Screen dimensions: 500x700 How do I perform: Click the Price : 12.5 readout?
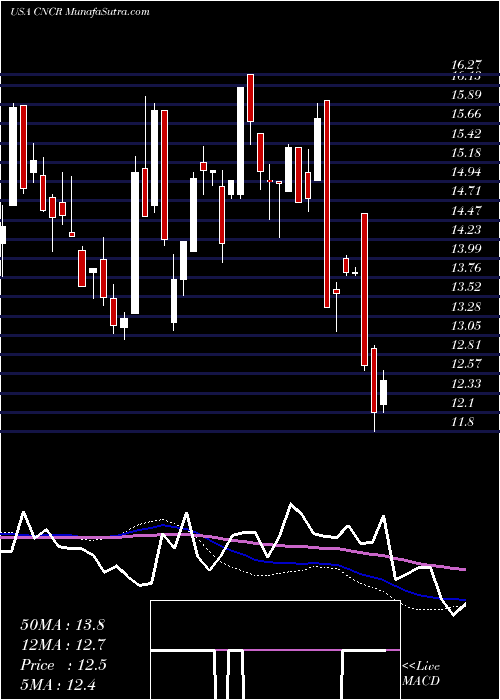tap(63, 665)
